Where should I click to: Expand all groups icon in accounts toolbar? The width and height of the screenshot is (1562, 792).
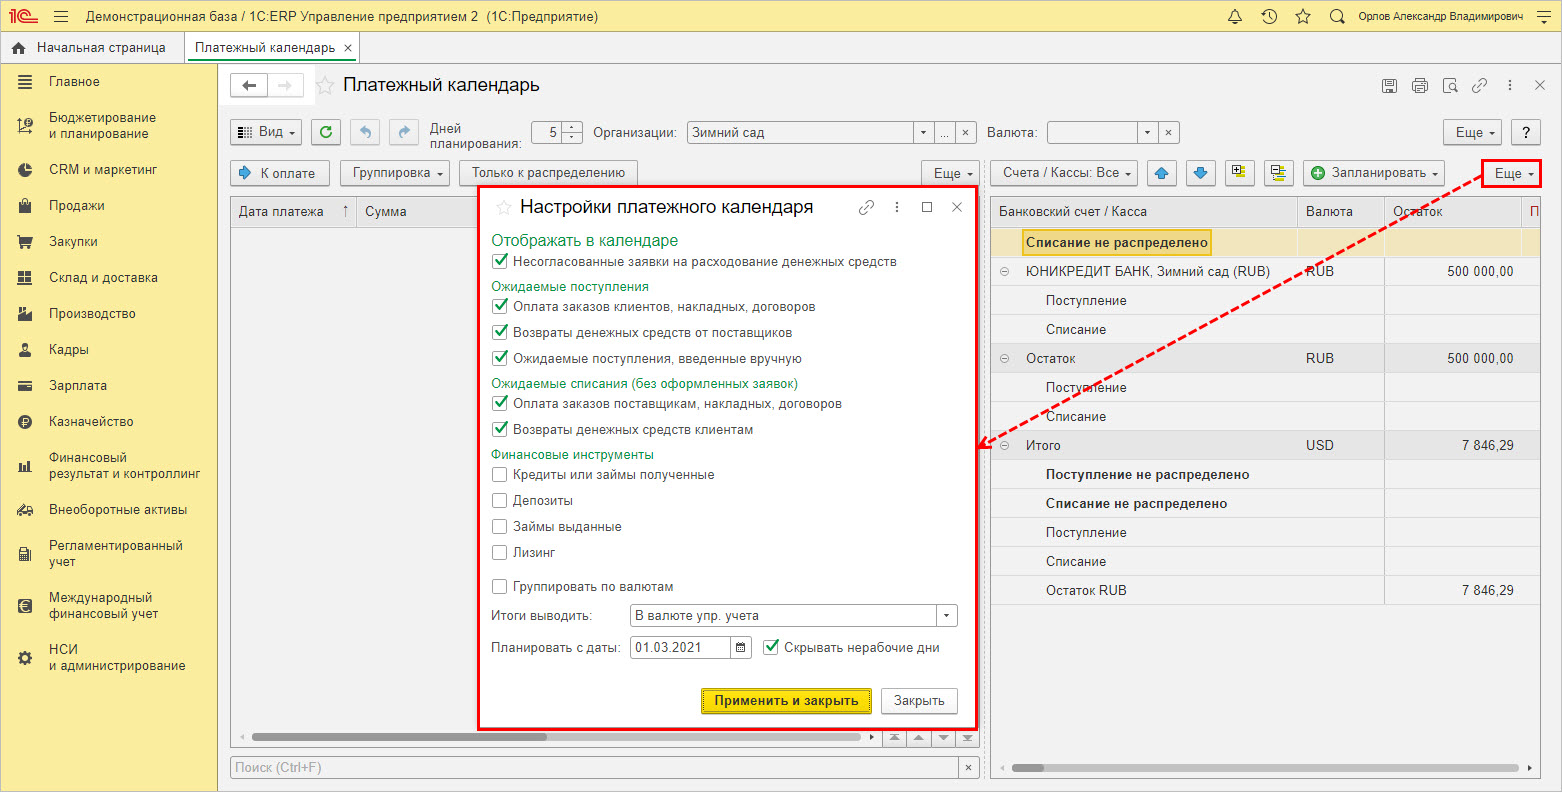1240,173
